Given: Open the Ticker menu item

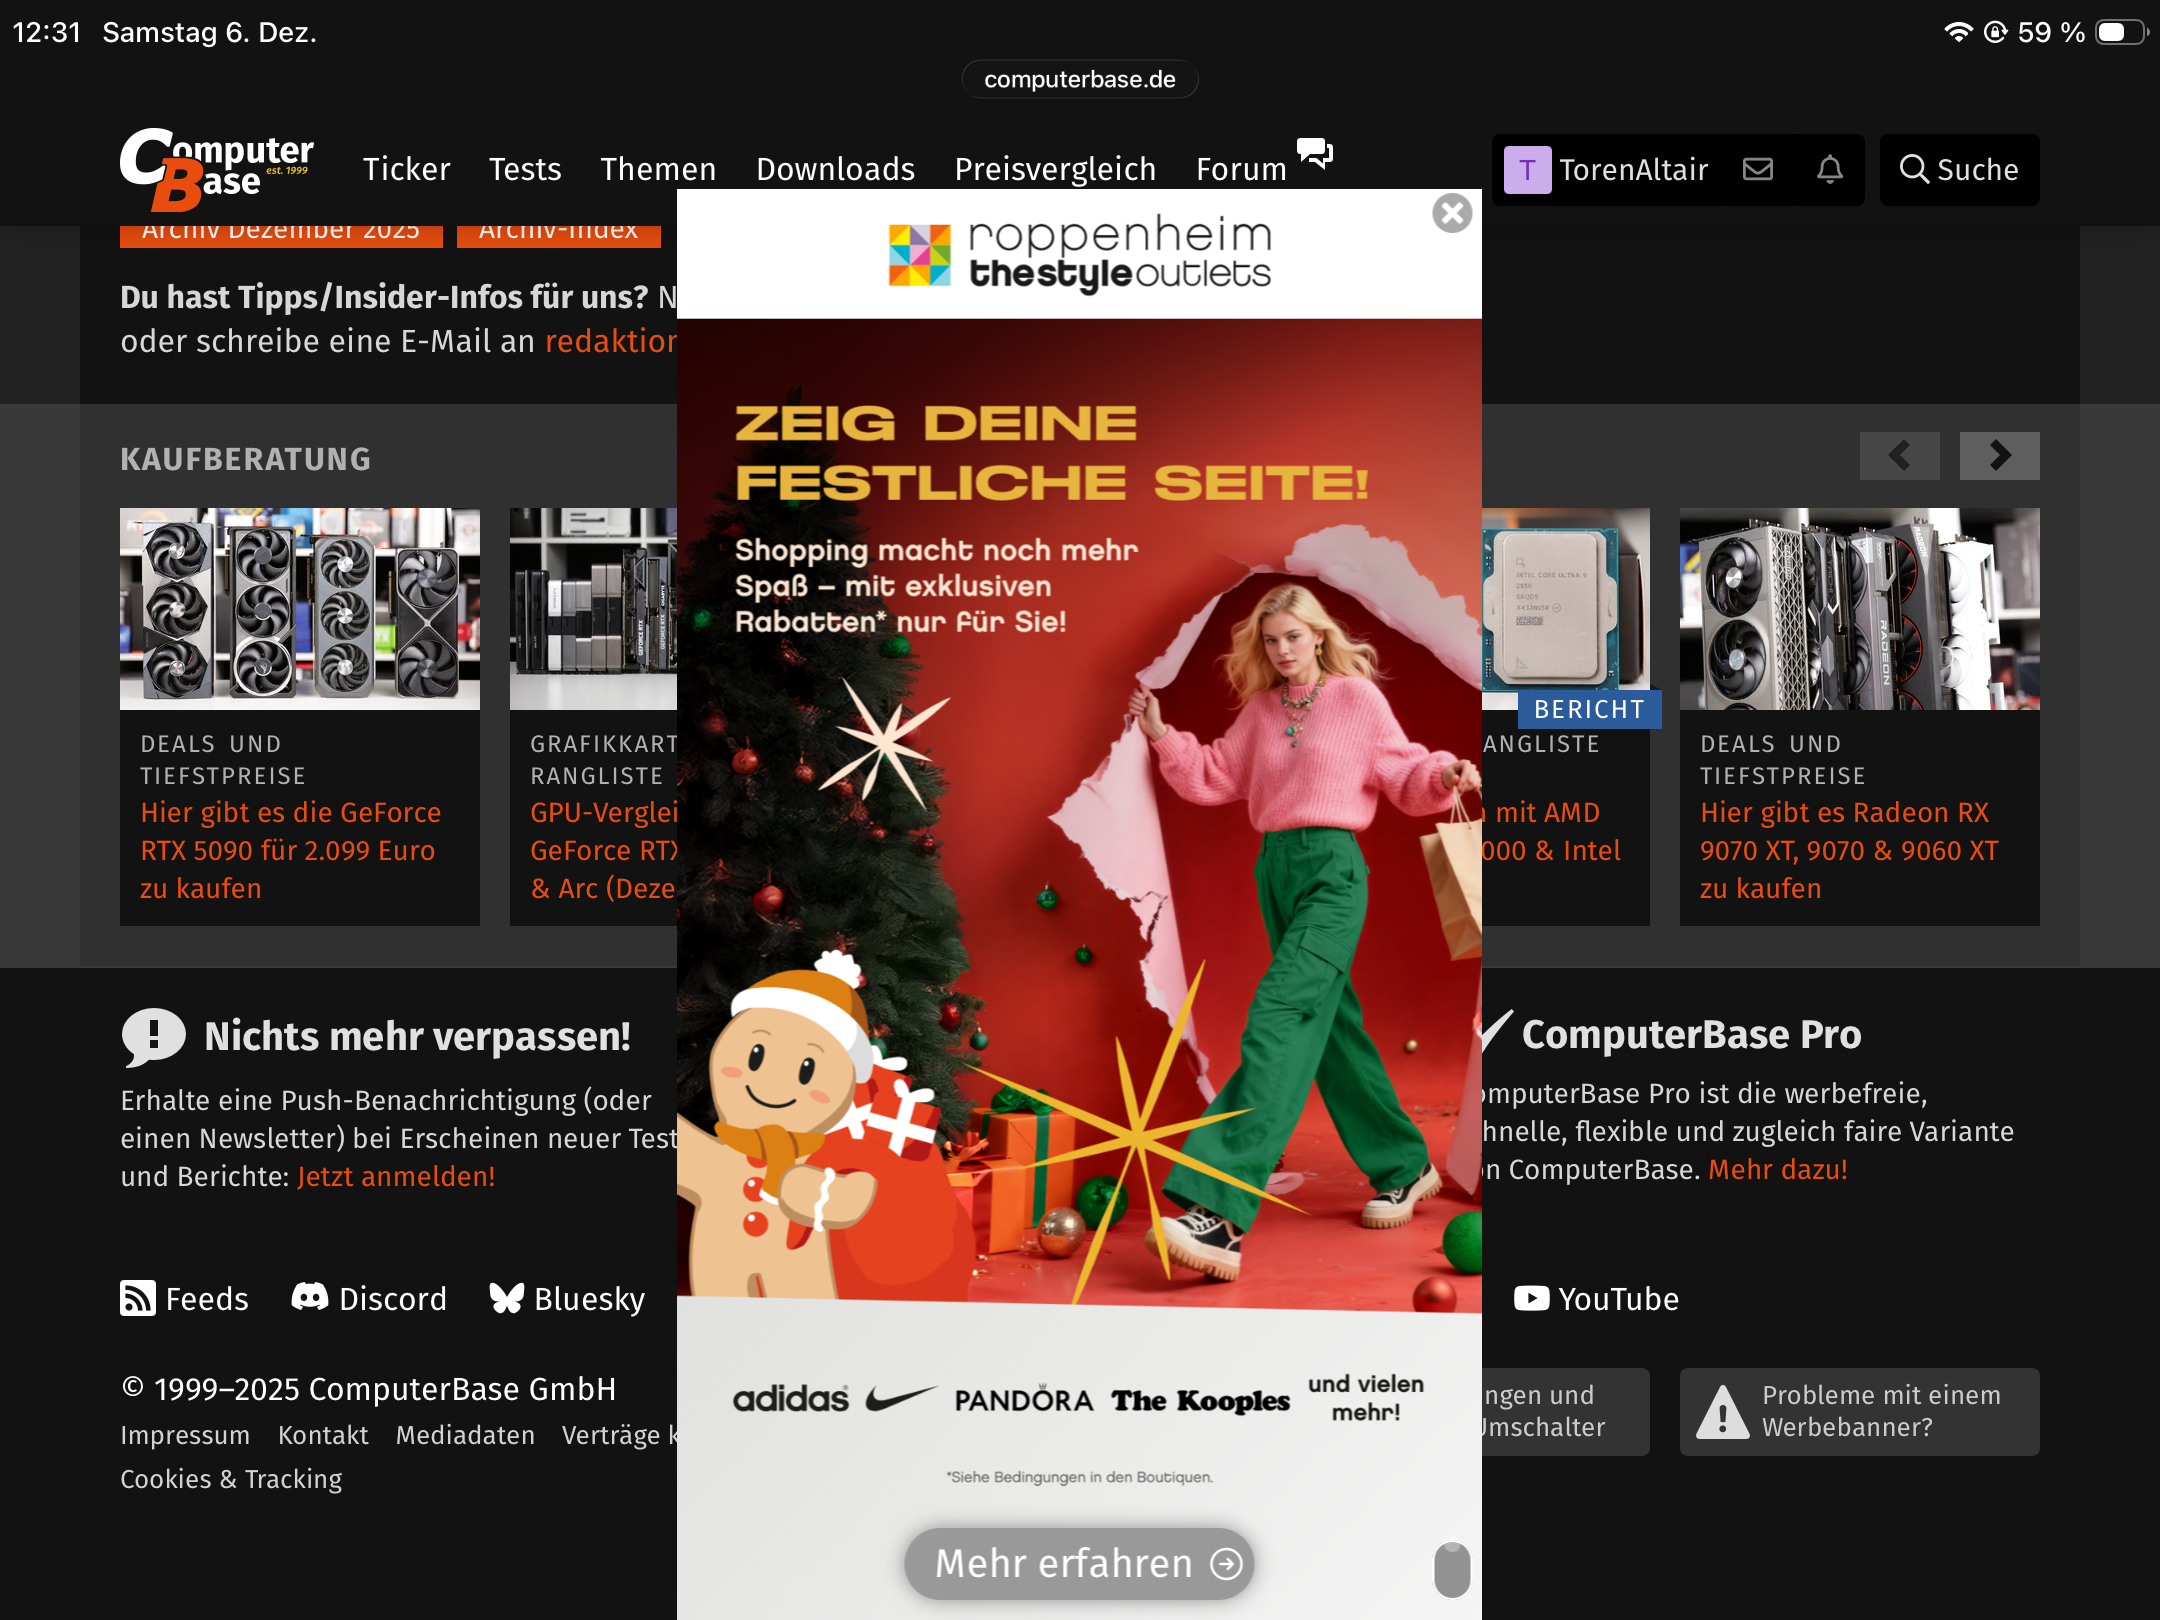Looking at the screenshot, I should (406, 169).
